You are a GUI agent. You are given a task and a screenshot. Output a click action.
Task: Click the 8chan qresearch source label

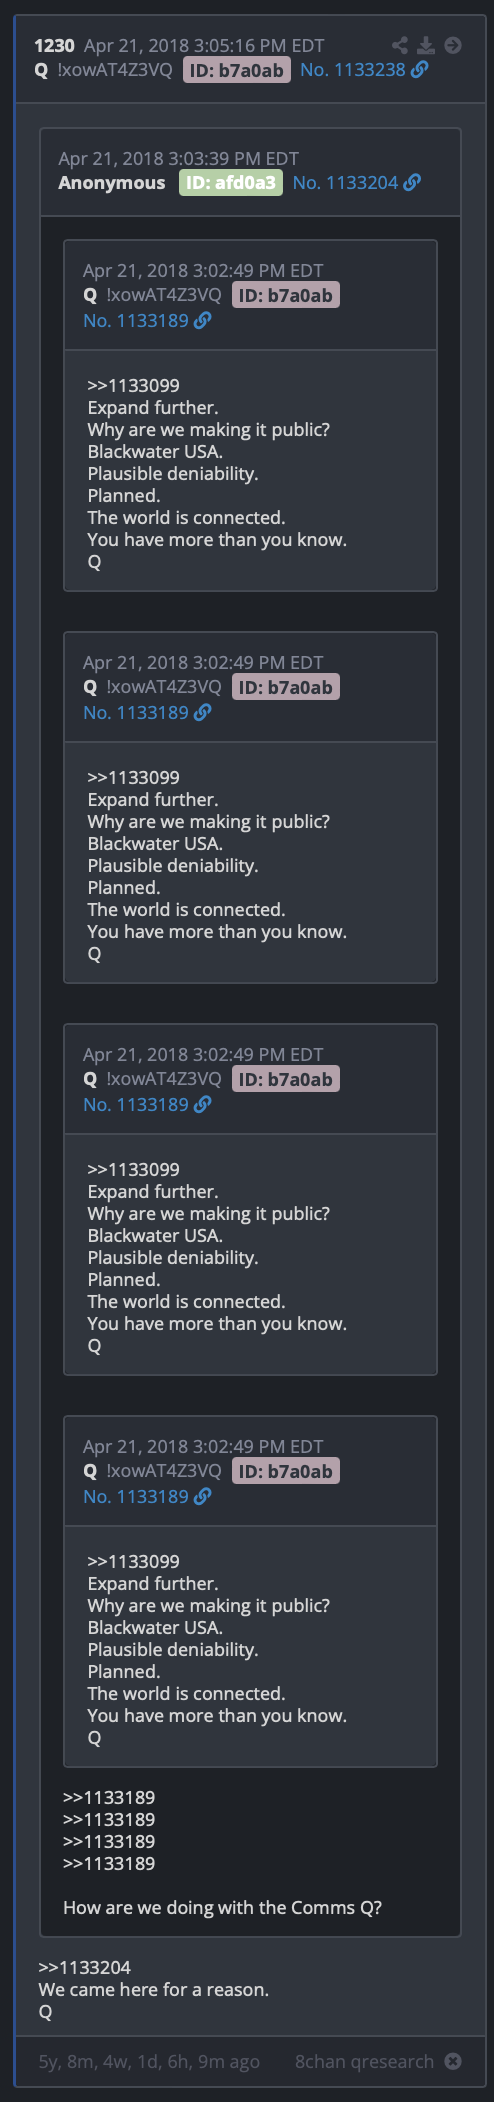(x=364, y=2061)
